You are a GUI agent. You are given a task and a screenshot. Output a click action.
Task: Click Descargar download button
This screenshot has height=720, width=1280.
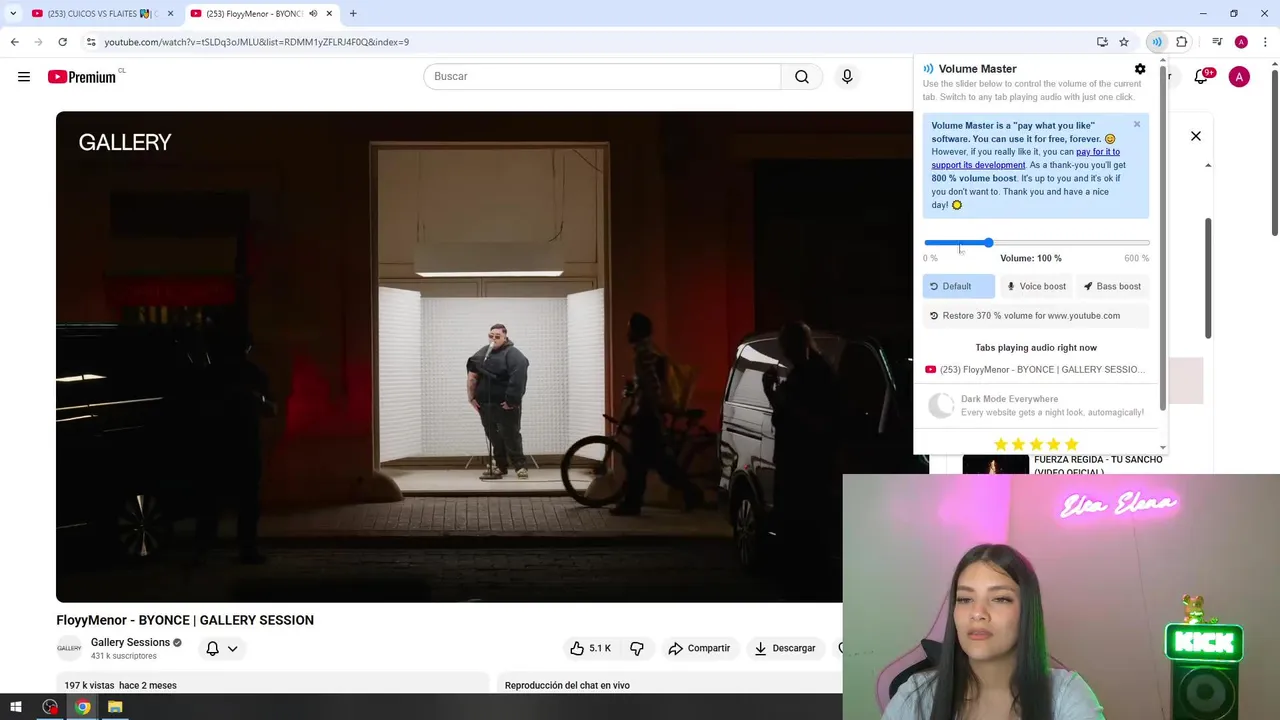click(784, 648)
